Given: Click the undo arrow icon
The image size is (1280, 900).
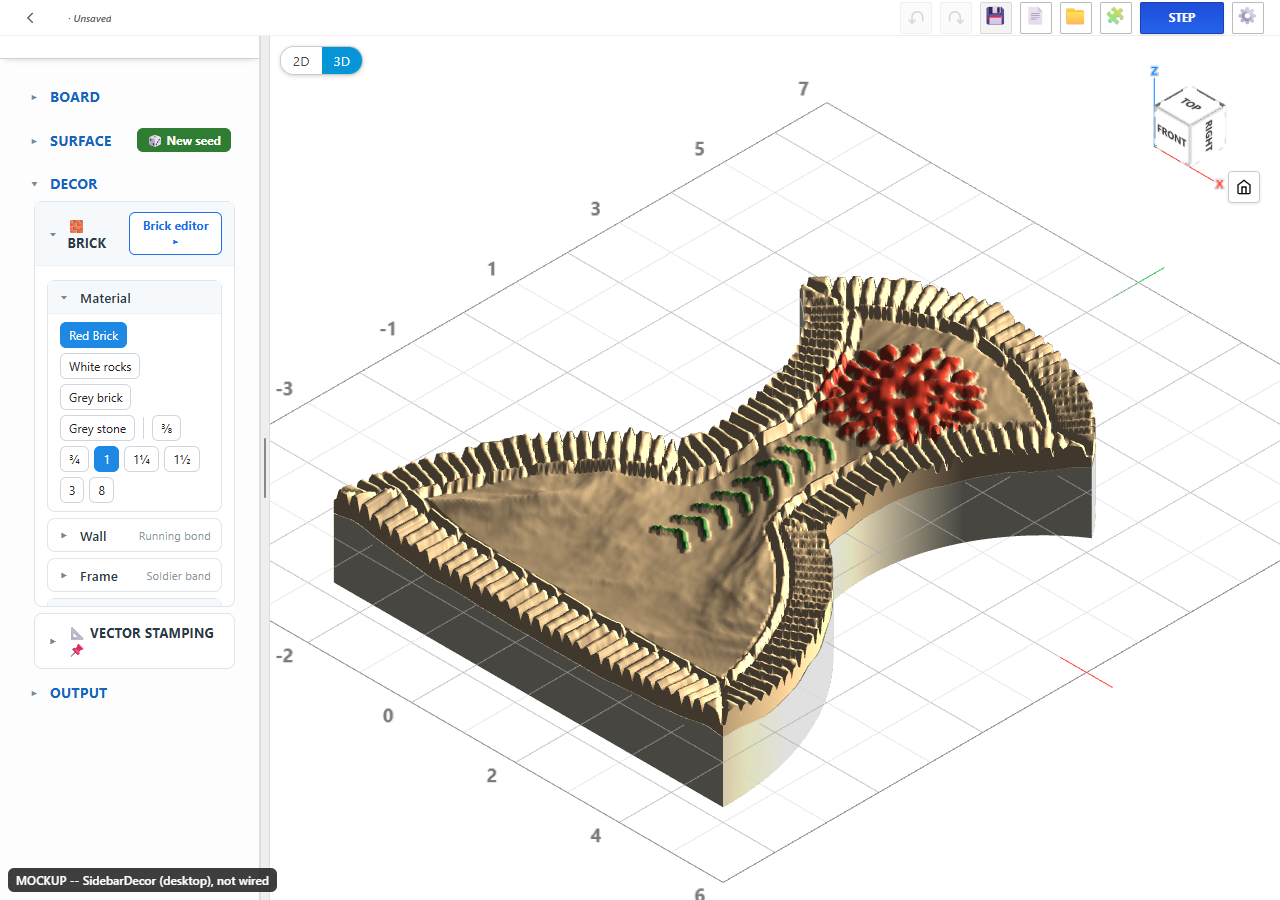Looking at the screenshot, I should click(x=916, y=18).
